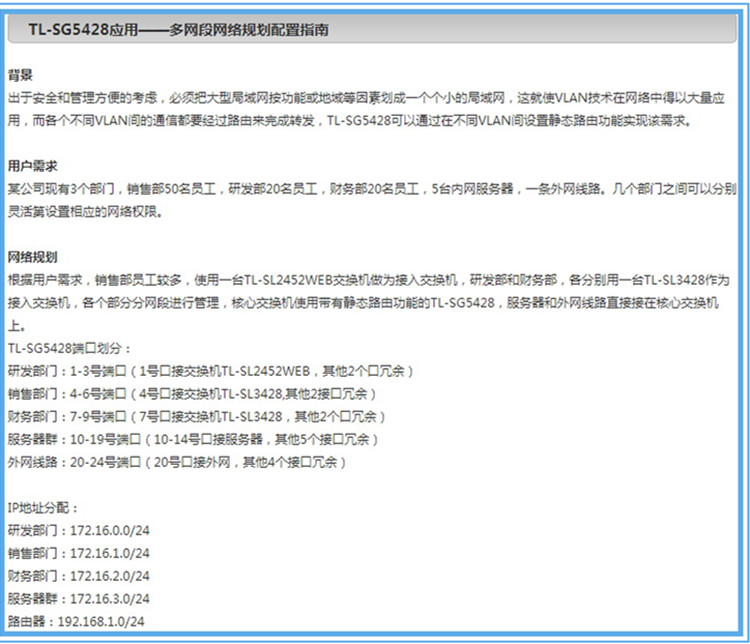Click the line starting '根据用户需求，销售部员工较多'
Screen dimensions: 750x644
[368, 280]
